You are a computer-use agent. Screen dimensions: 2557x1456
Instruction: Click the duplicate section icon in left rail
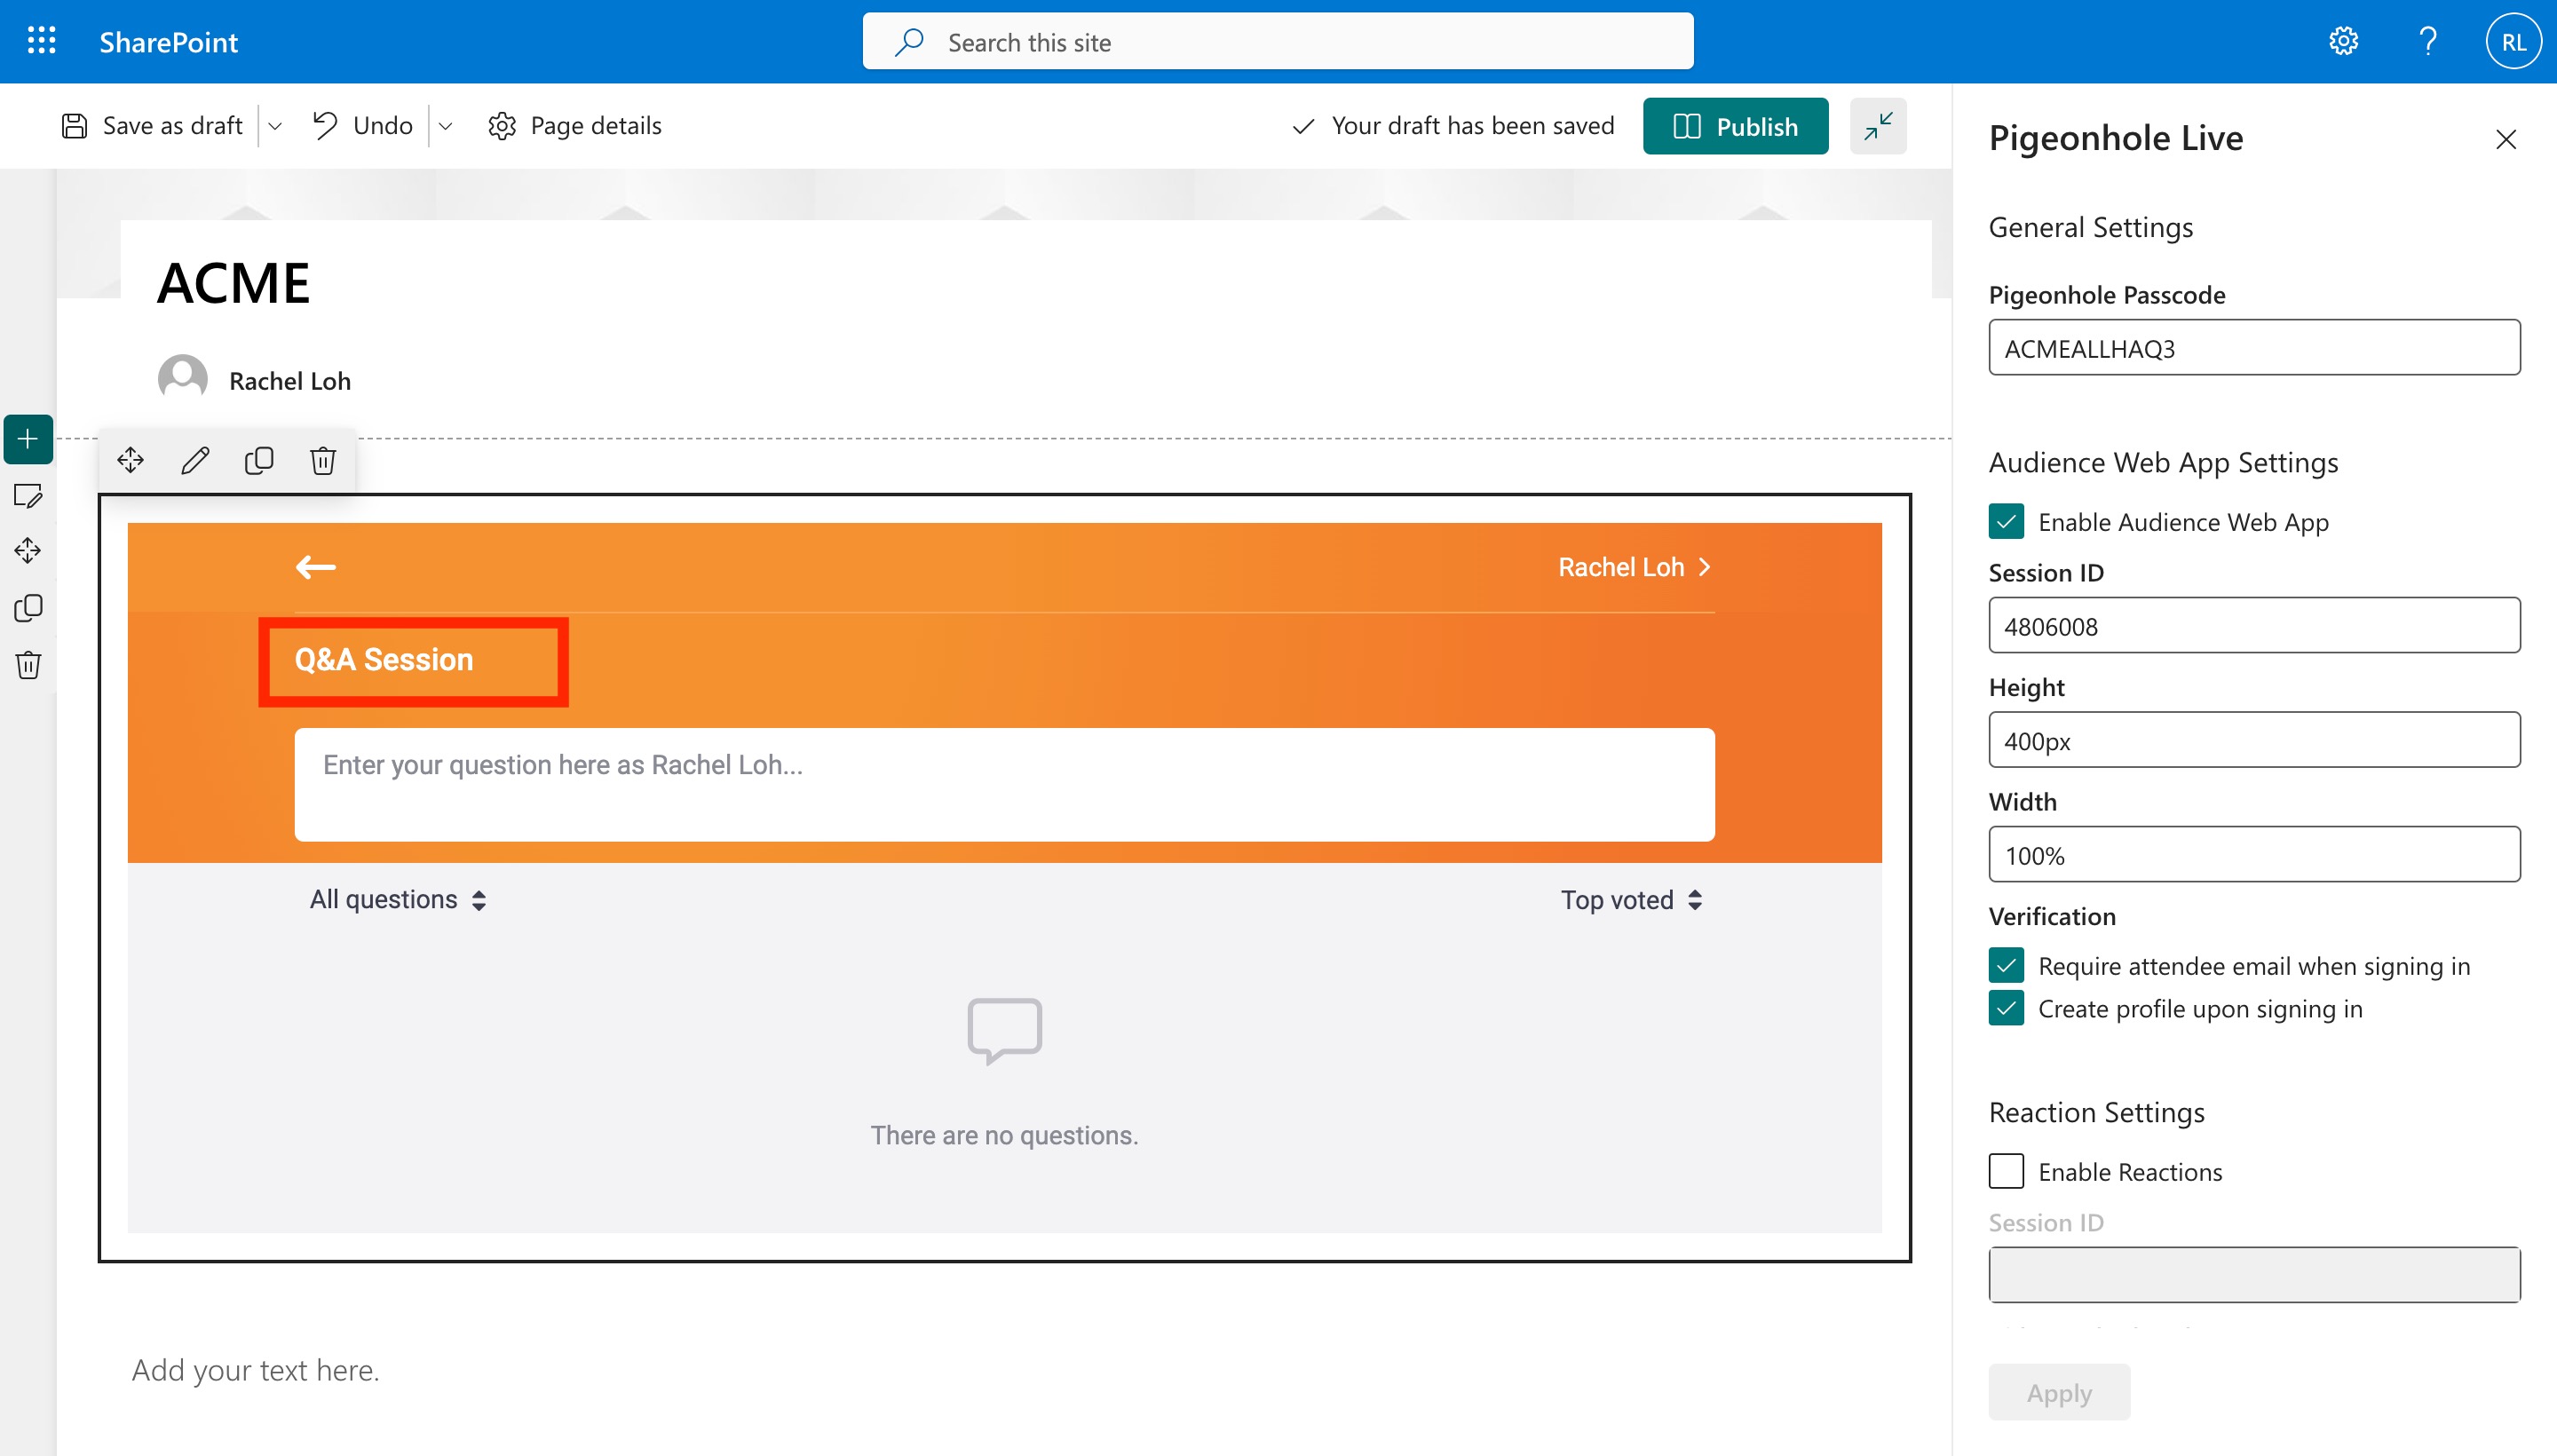click(x=28, y=608)
